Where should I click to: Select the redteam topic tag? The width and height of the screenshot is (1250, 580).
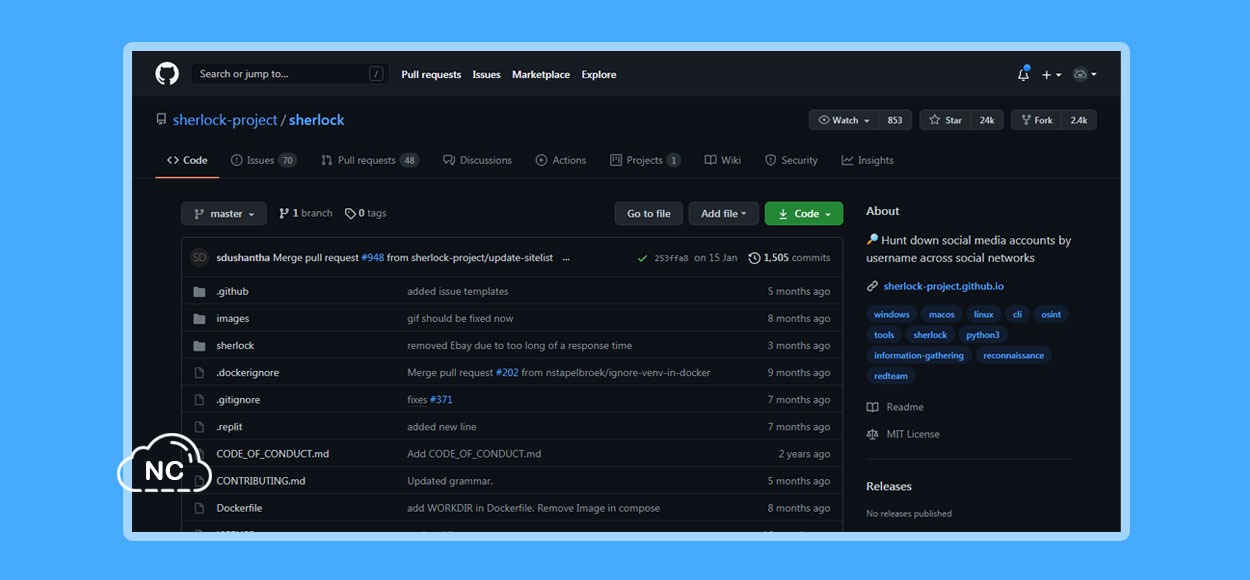[890, 376]
